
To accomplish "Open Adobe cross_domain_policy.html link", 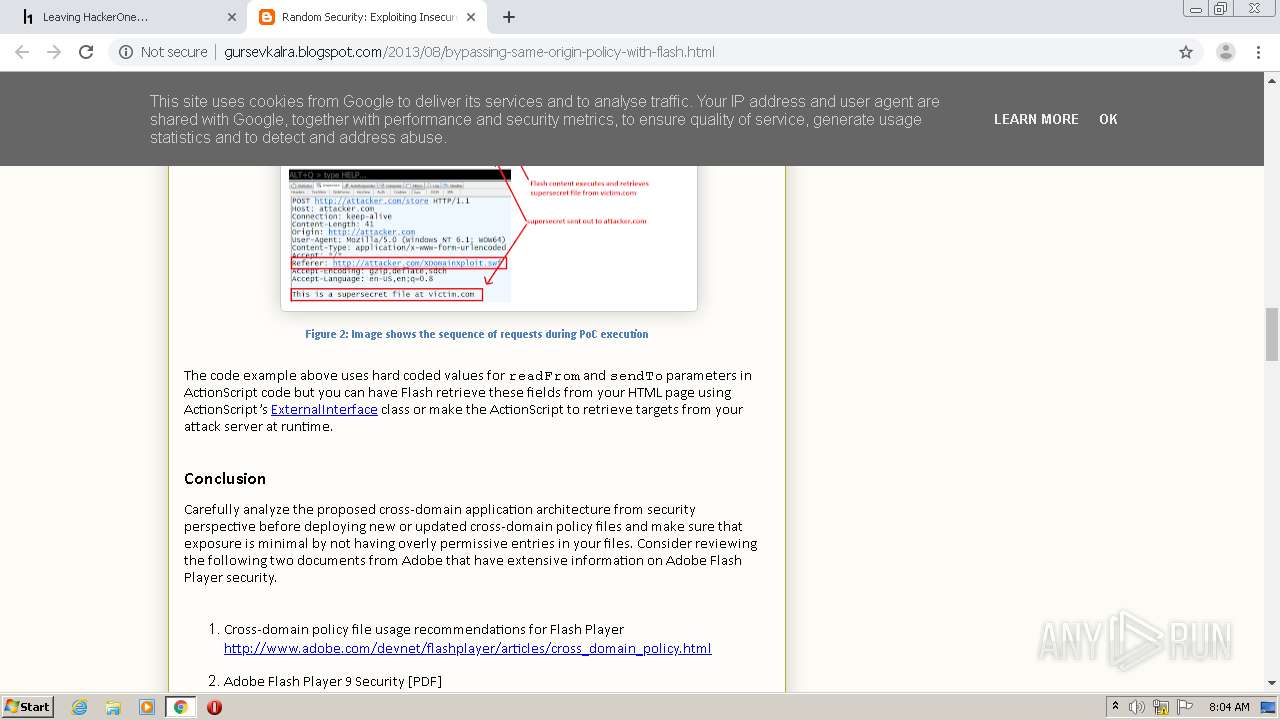I will click(467, 648).
